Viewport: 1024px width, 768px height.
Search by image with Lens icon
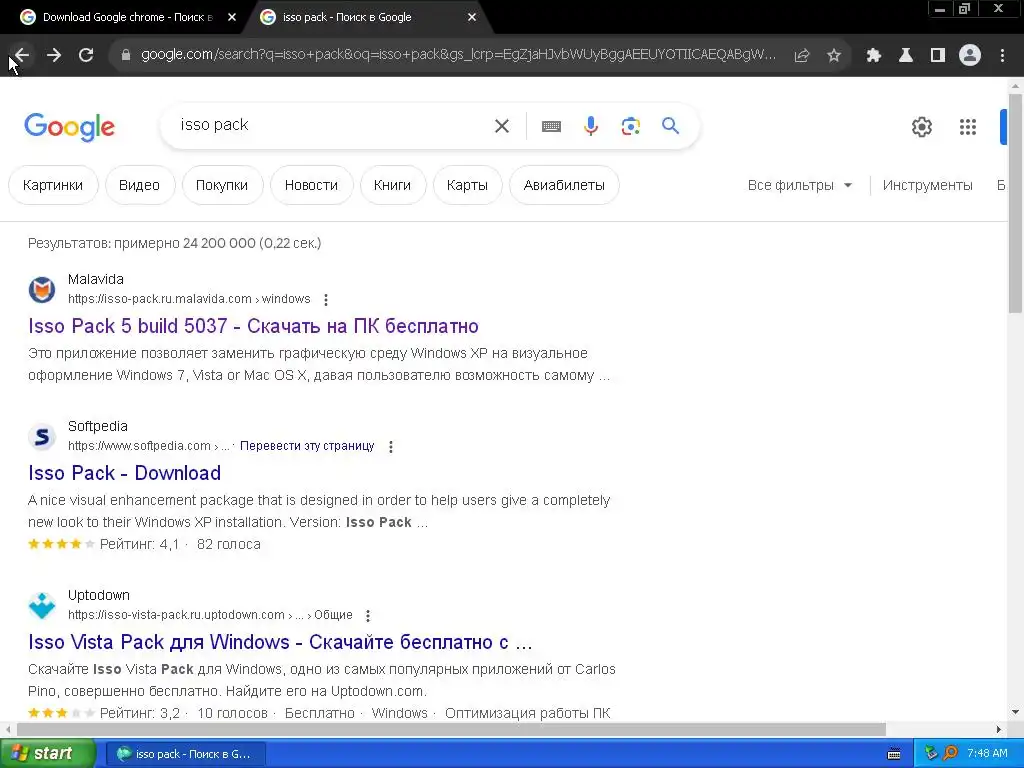click(630, 126)
